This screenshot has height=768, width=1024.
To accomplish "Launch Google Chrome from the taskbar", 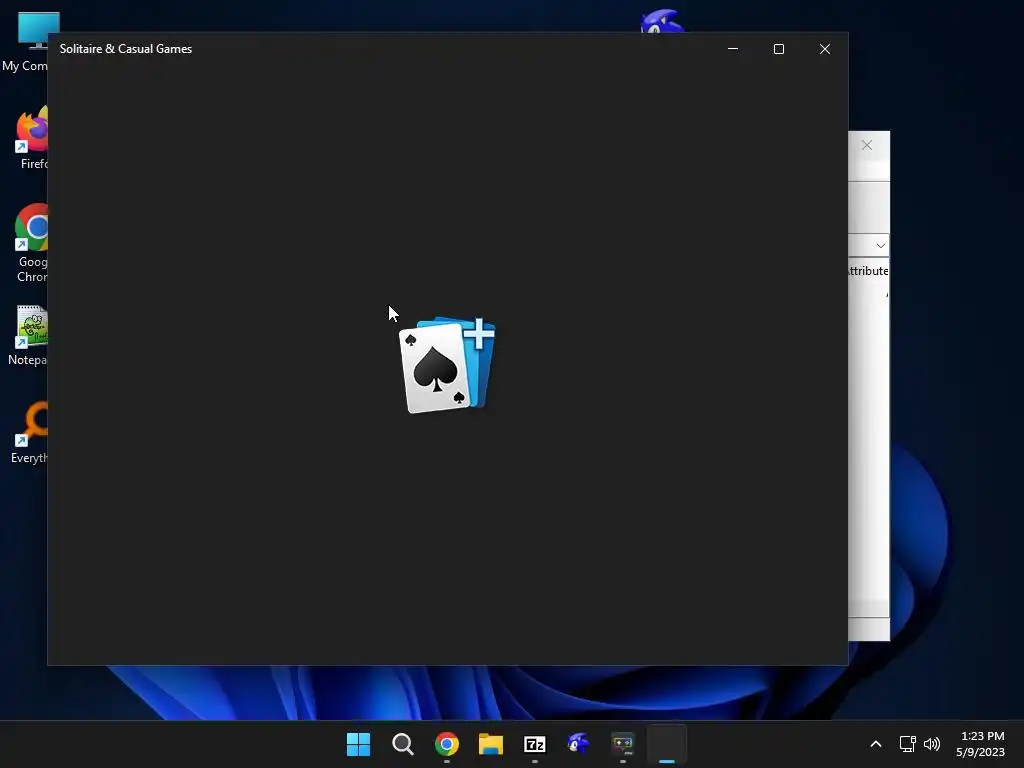I will point(447,744).
